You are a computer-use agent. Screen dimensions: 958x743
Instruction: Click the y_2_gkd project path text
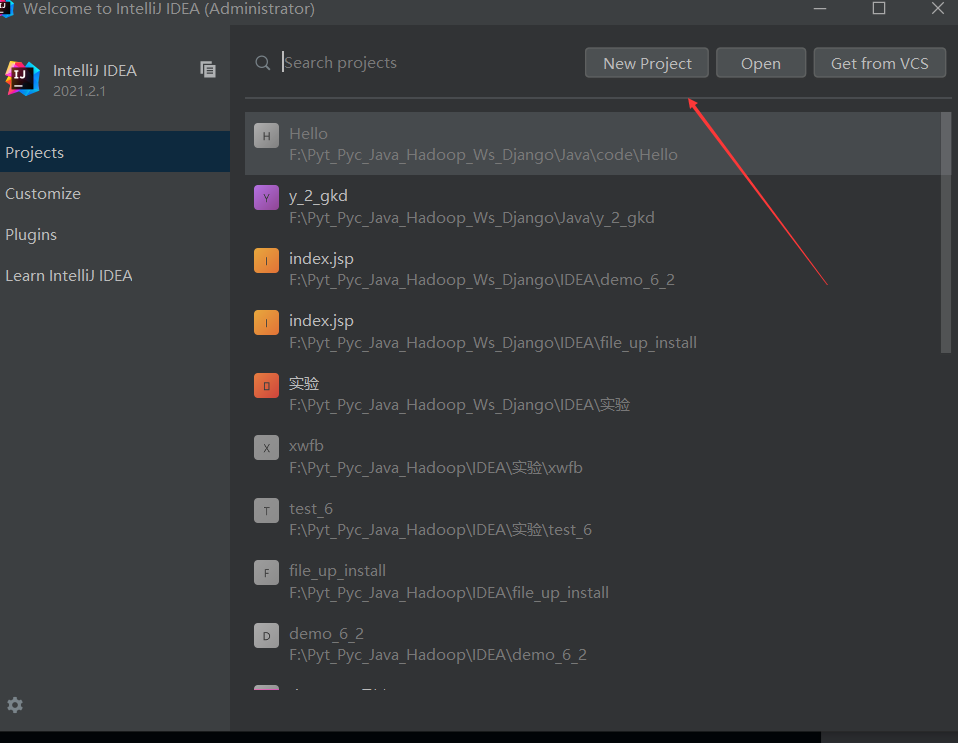[x=472, y=218]
